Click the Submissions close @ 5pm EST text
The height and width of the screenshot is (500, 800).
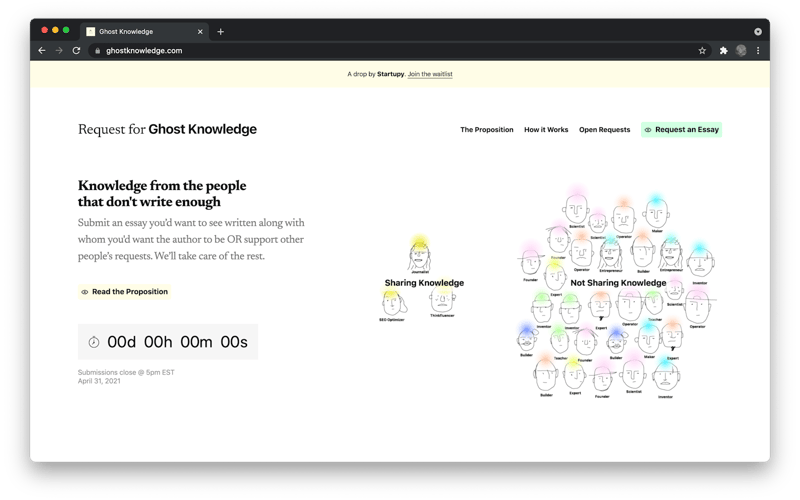pyautogui.click(x=126, y=372)
